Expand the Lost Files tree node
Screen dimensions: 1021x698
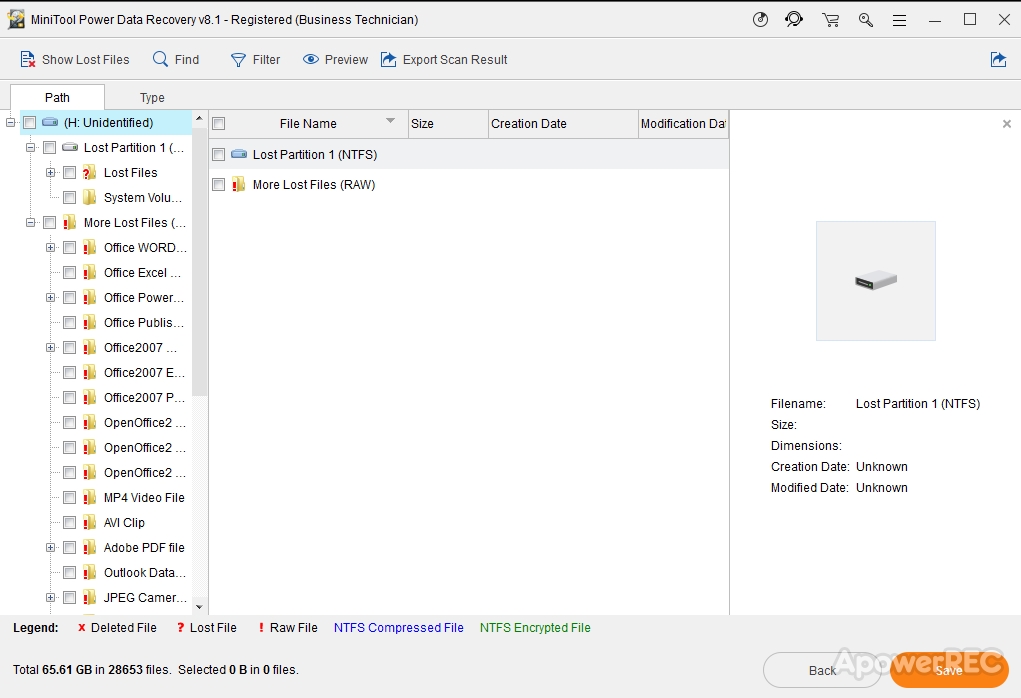pyautogui.click(x=50, y=173)
